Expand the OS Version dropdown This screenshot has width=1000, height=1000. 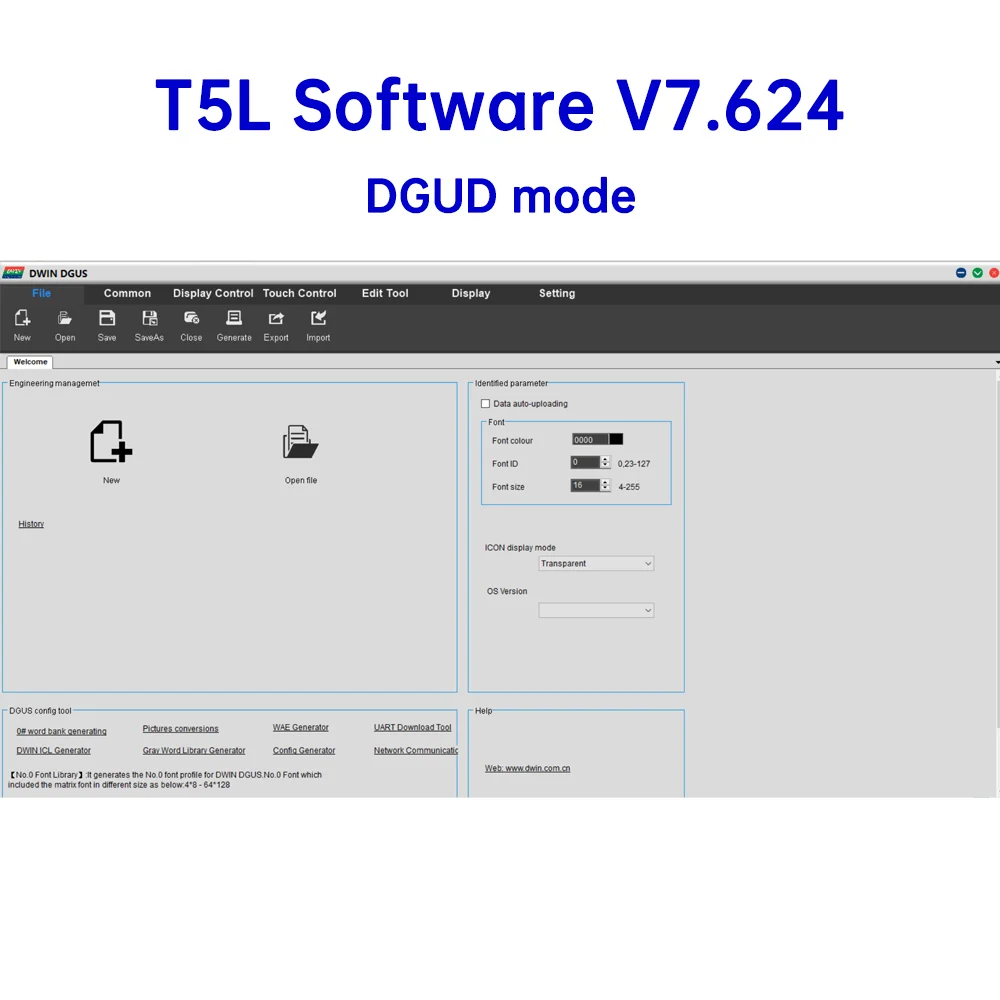coord(596,610)
